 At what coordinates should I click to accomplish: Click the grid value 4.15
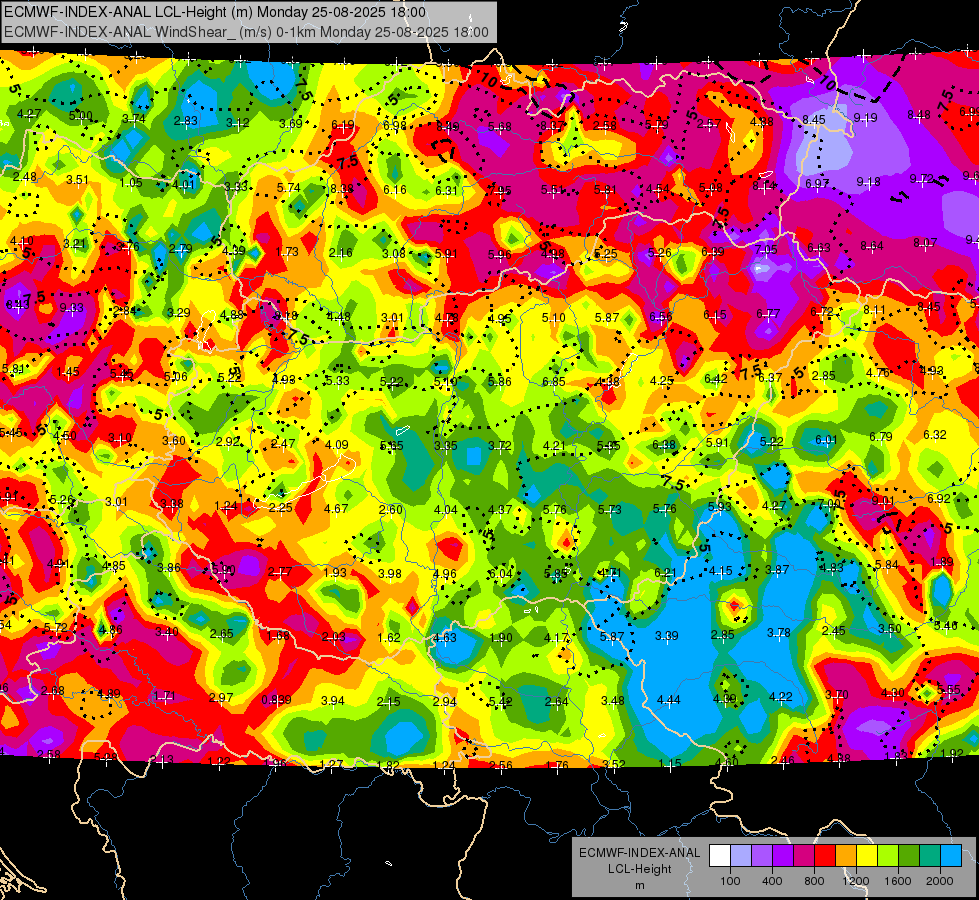721,571
